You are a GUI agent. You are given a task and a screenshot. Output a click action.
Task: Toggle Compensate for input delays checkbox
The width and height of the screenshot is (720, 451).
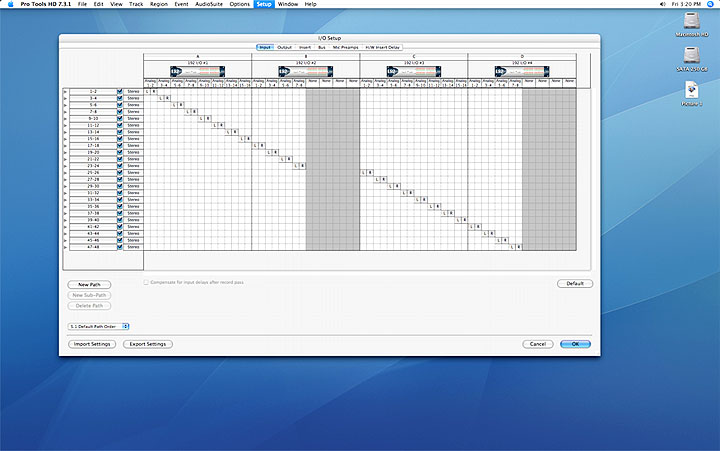click(x=146, y=282)
